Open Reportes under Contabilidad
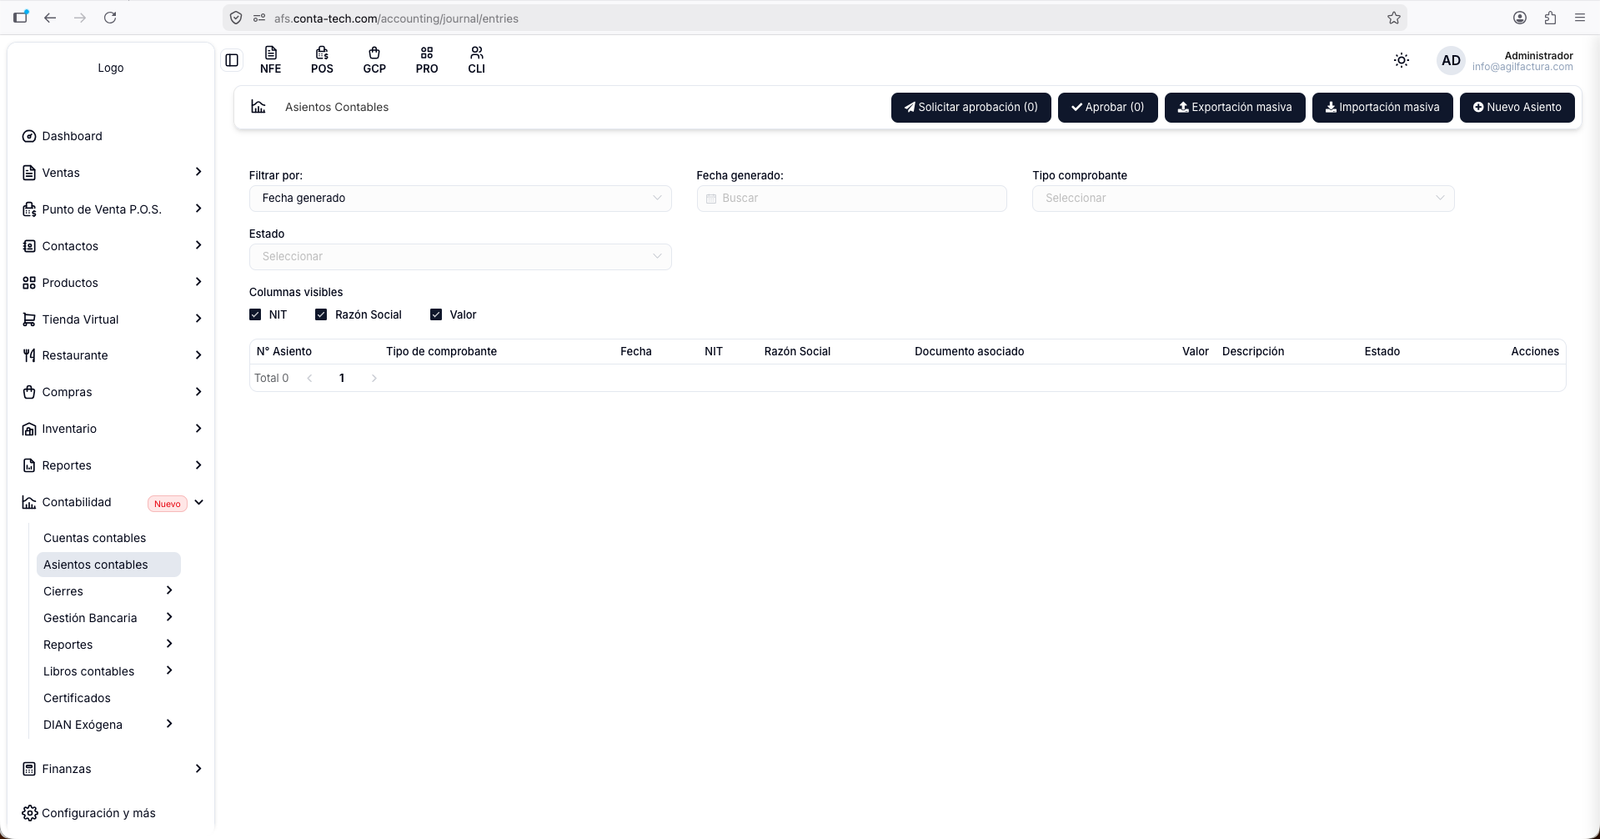The image size is (1600, 839). (x=68, y=645)
